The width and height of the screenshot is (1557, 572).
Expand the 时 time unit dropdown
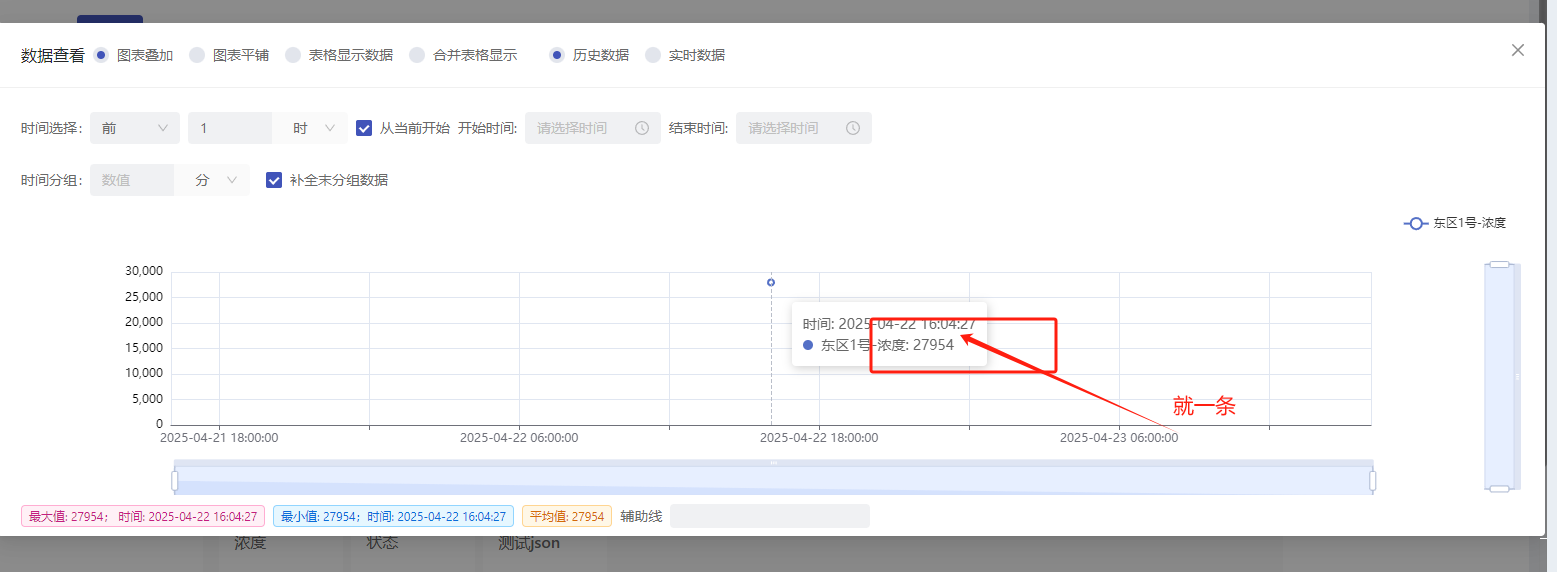click(312, 128)
